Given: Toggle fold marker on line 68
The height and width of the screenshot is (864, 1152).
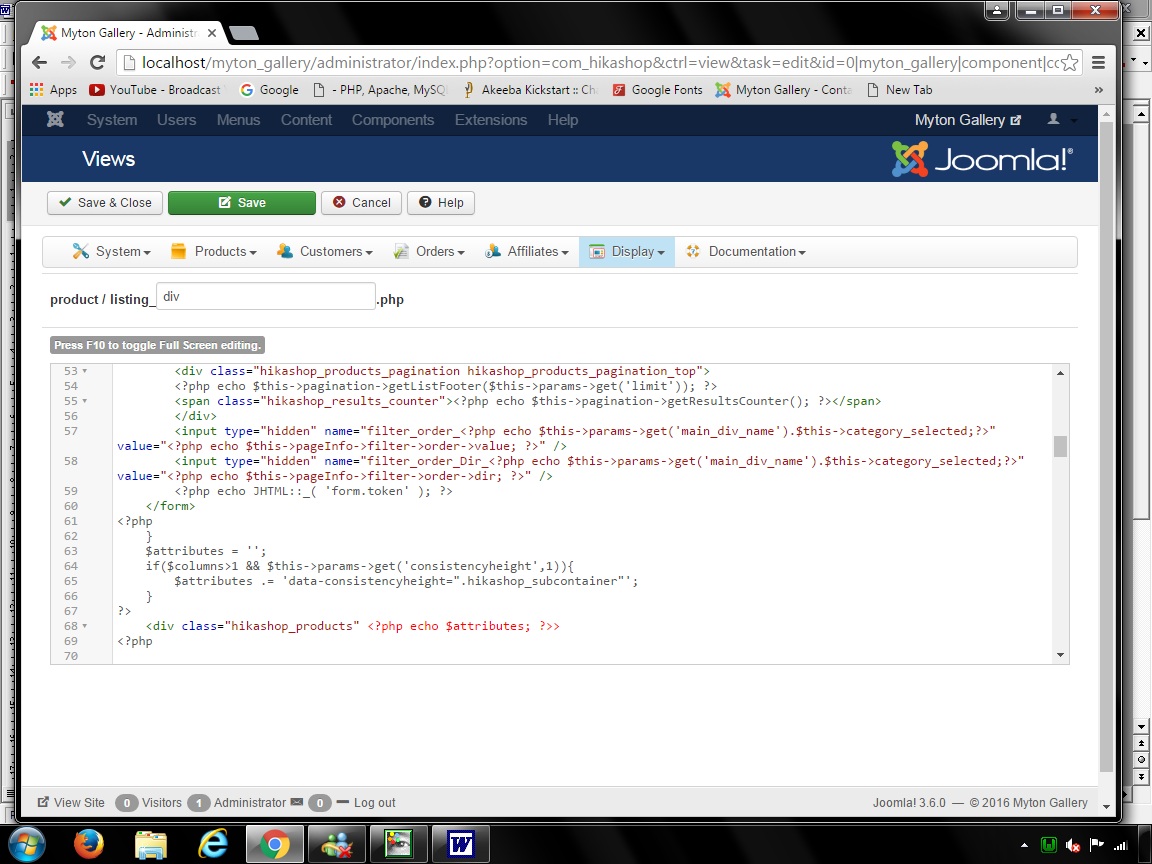Looking at the screenshot, I should pos(85,626).
